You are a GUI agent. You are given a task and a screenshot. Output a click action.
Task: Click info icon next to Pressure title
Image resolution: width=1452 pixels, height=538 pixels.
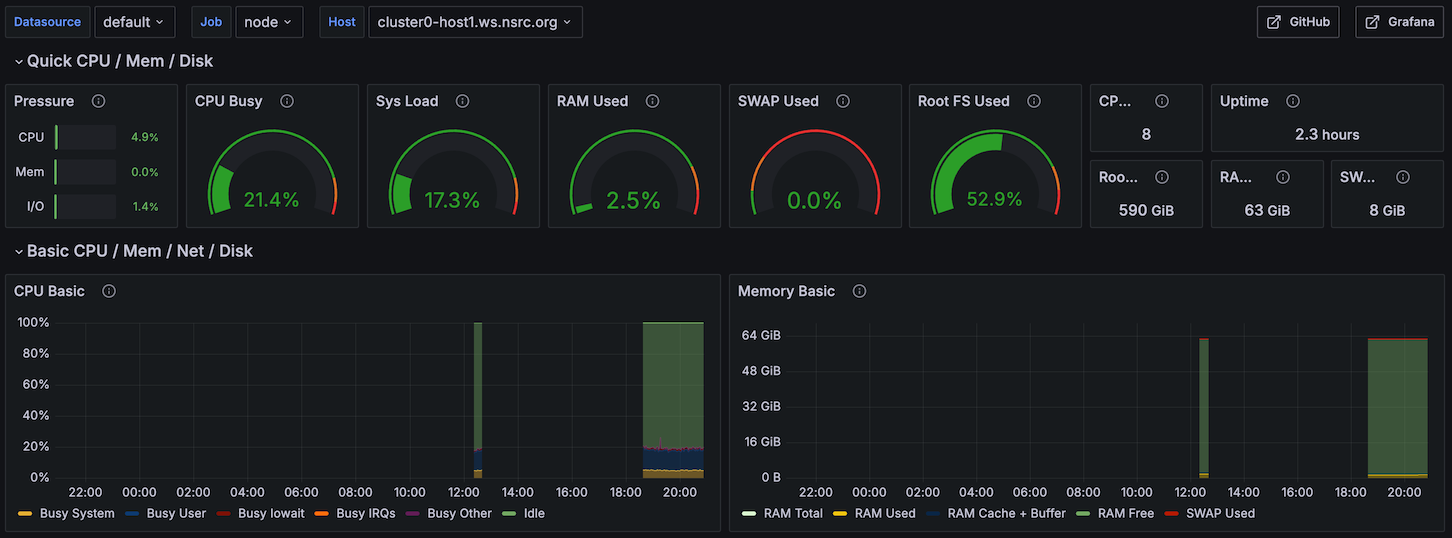pyautogui.click(x=98, y=101)
